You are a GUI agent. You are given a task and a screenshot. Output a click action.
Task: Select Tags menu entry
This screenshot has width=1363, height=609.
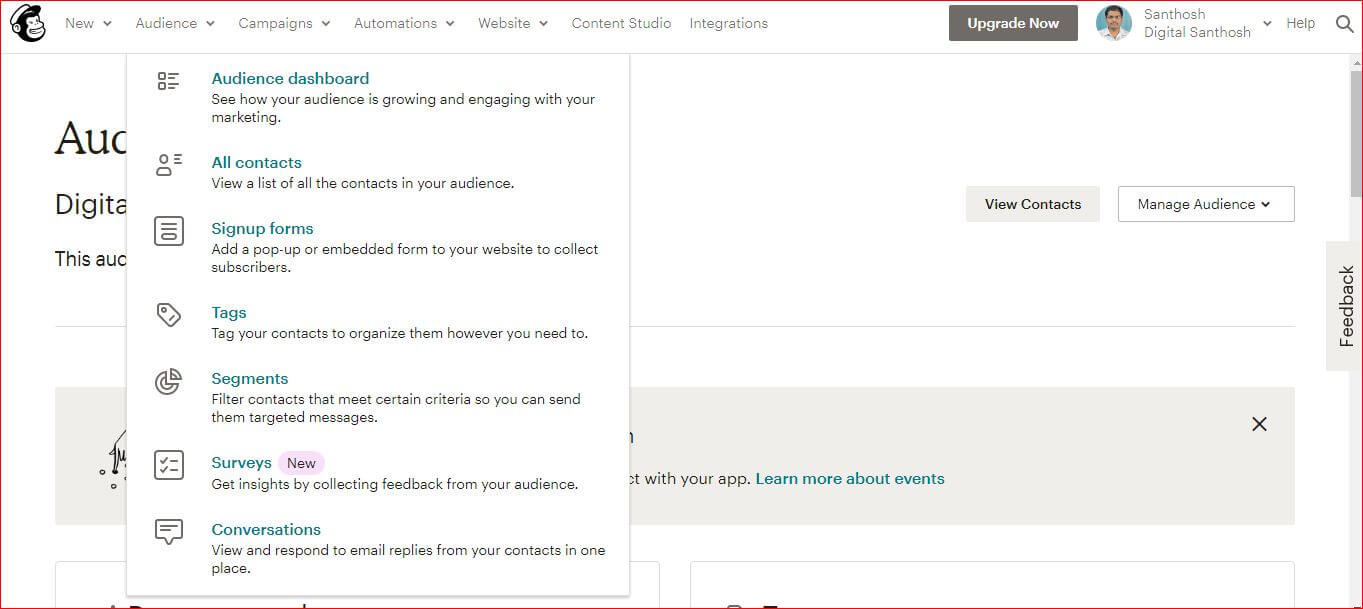pos(229,312)
